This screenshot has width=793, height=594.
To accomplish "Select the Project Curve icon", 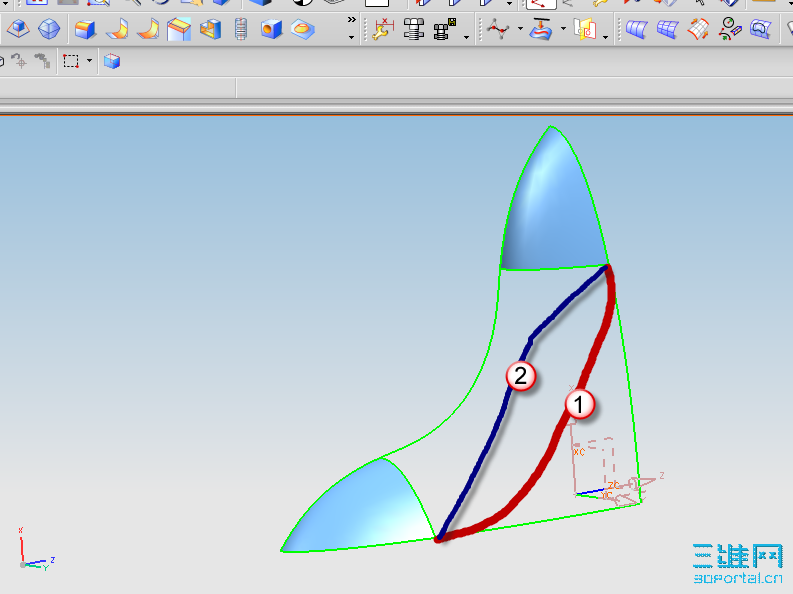I will [x=541, y=29].
